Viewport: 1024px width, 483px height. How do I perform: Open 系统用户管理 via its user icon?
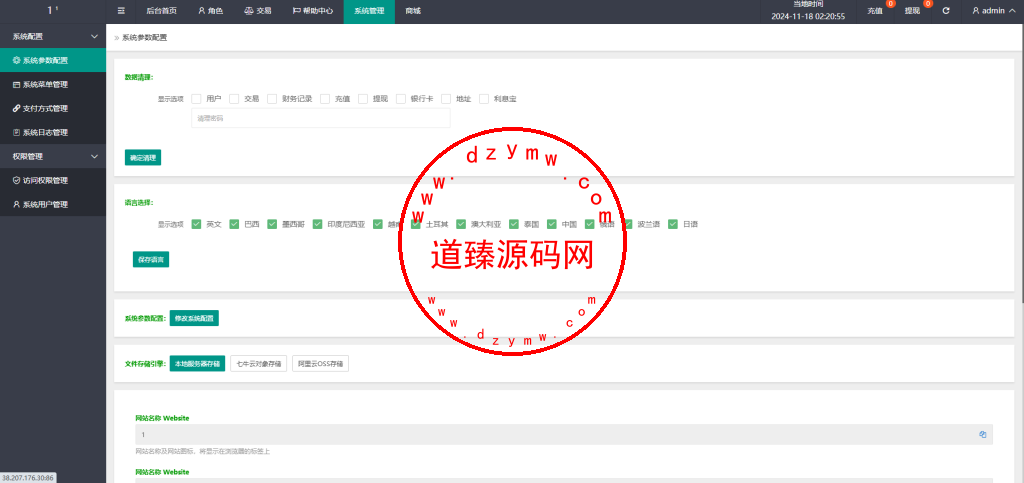click(x=16, y=205)
